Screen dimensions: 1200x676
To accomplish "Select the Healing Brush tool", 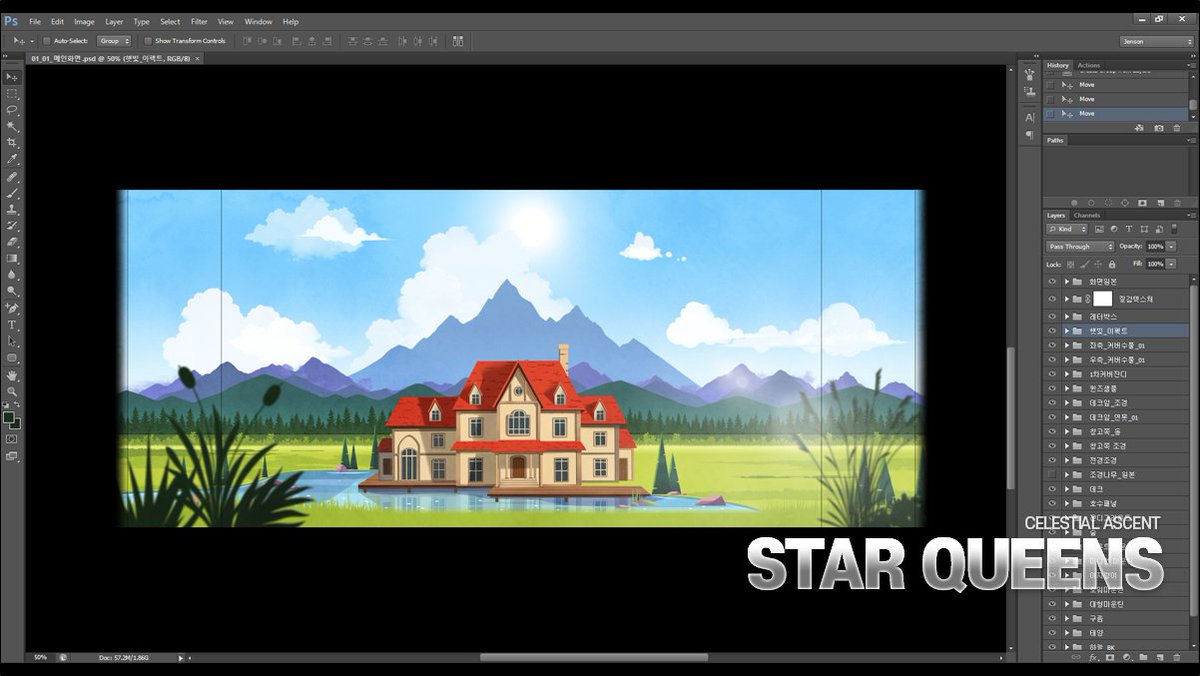I will pyautogui.click(x=12, y=177).
